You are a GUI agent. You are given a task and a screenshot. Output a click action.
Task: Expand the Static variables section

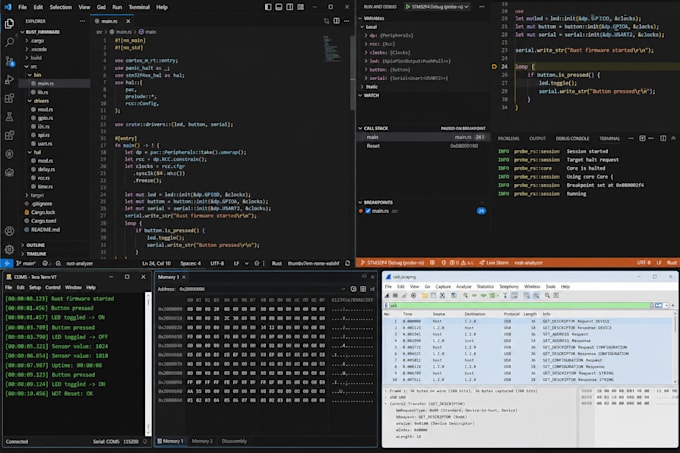click(x=362, y=87)
